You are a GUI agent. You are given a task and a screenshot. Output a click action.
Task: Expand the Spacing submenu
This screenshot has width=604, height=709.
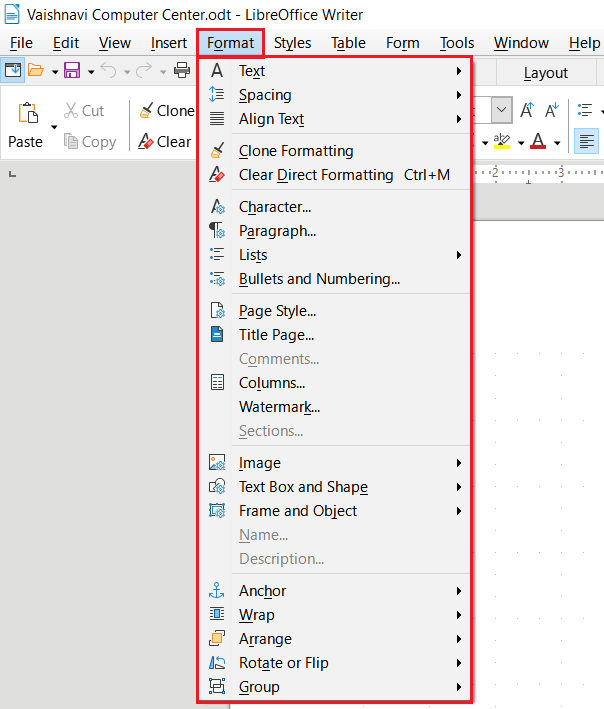[x=335, y=95]
